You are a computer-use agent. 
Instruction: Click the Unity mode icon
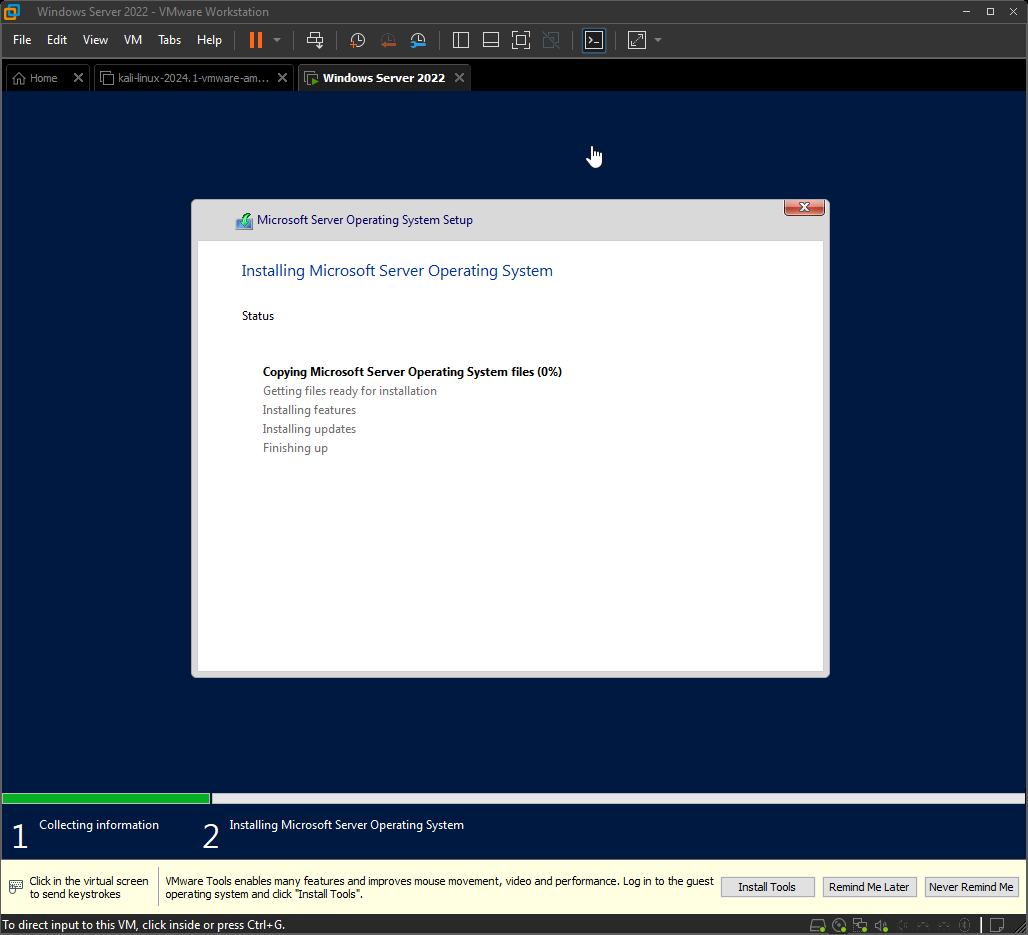551,40
